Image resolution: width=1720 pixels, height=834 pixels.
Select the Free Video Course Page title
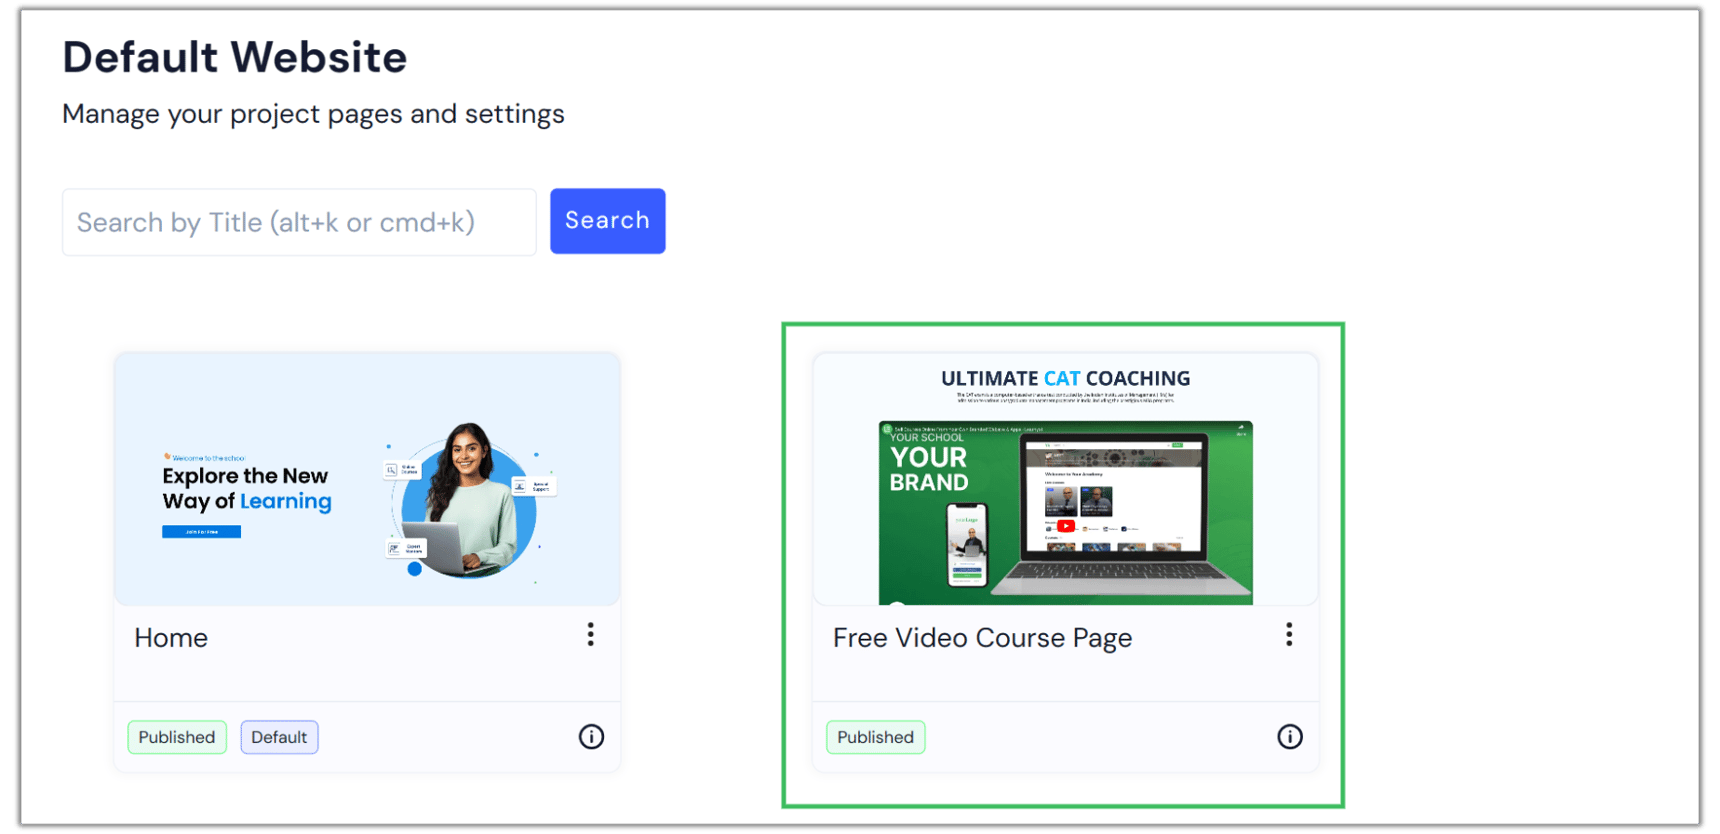[982, 638]
